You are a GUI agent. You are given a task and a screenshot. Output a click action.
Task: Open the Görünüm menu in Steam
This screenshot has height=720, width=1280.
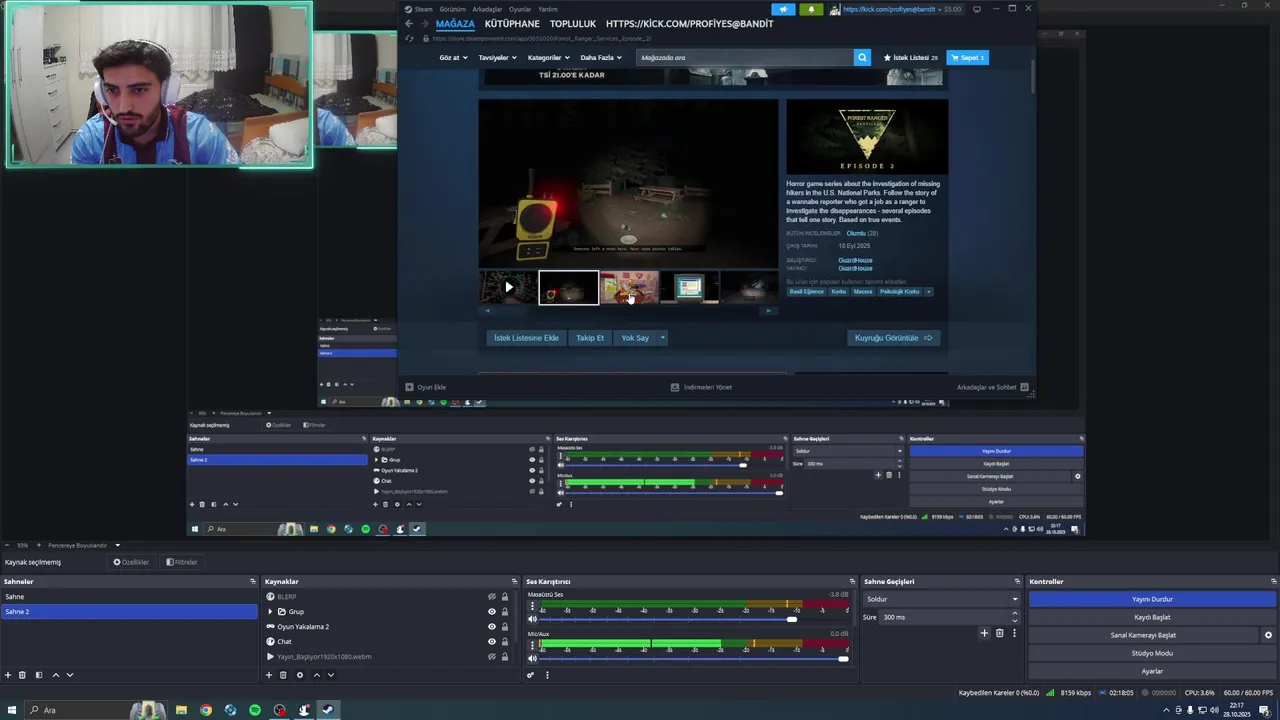(x=453, y=9)
